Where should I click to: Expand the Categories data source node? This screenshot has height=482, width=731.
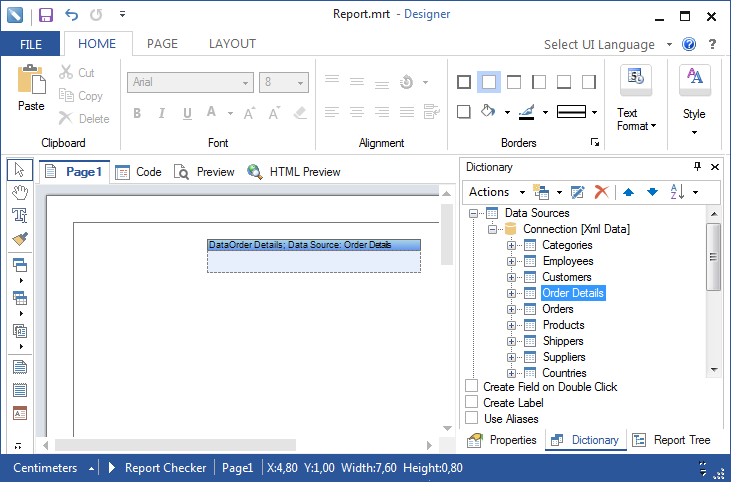(512, 245)
